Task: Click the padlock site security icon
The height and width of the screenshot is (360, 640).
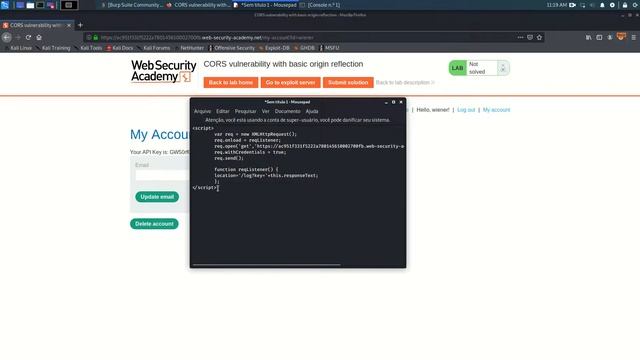Action: point(96,37)
